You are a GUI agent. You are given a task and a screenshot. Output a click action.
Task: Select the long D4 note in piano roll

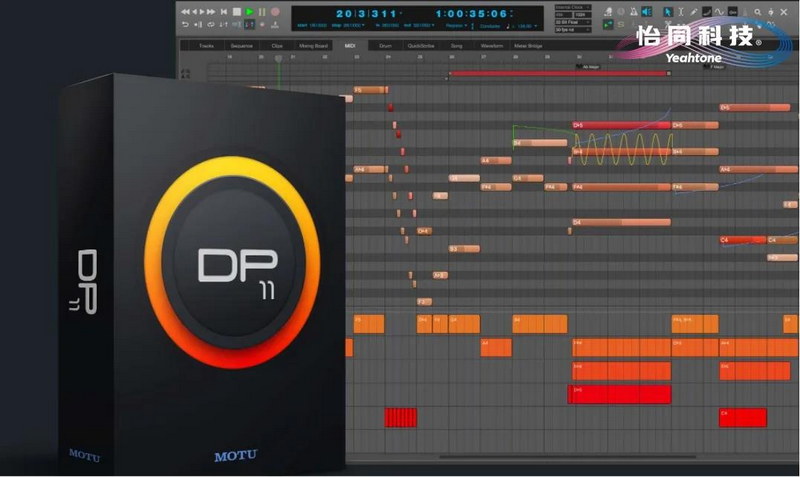tap(621, 222)
